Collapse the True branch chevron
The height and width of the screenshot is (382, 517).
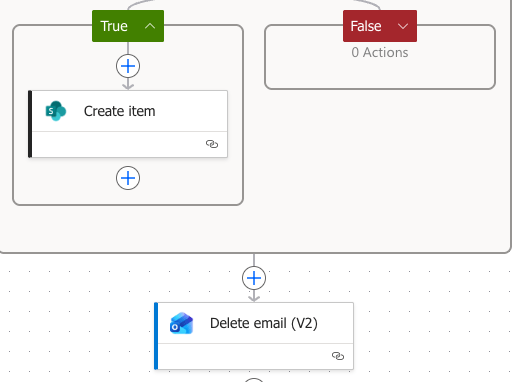(150, 26)
